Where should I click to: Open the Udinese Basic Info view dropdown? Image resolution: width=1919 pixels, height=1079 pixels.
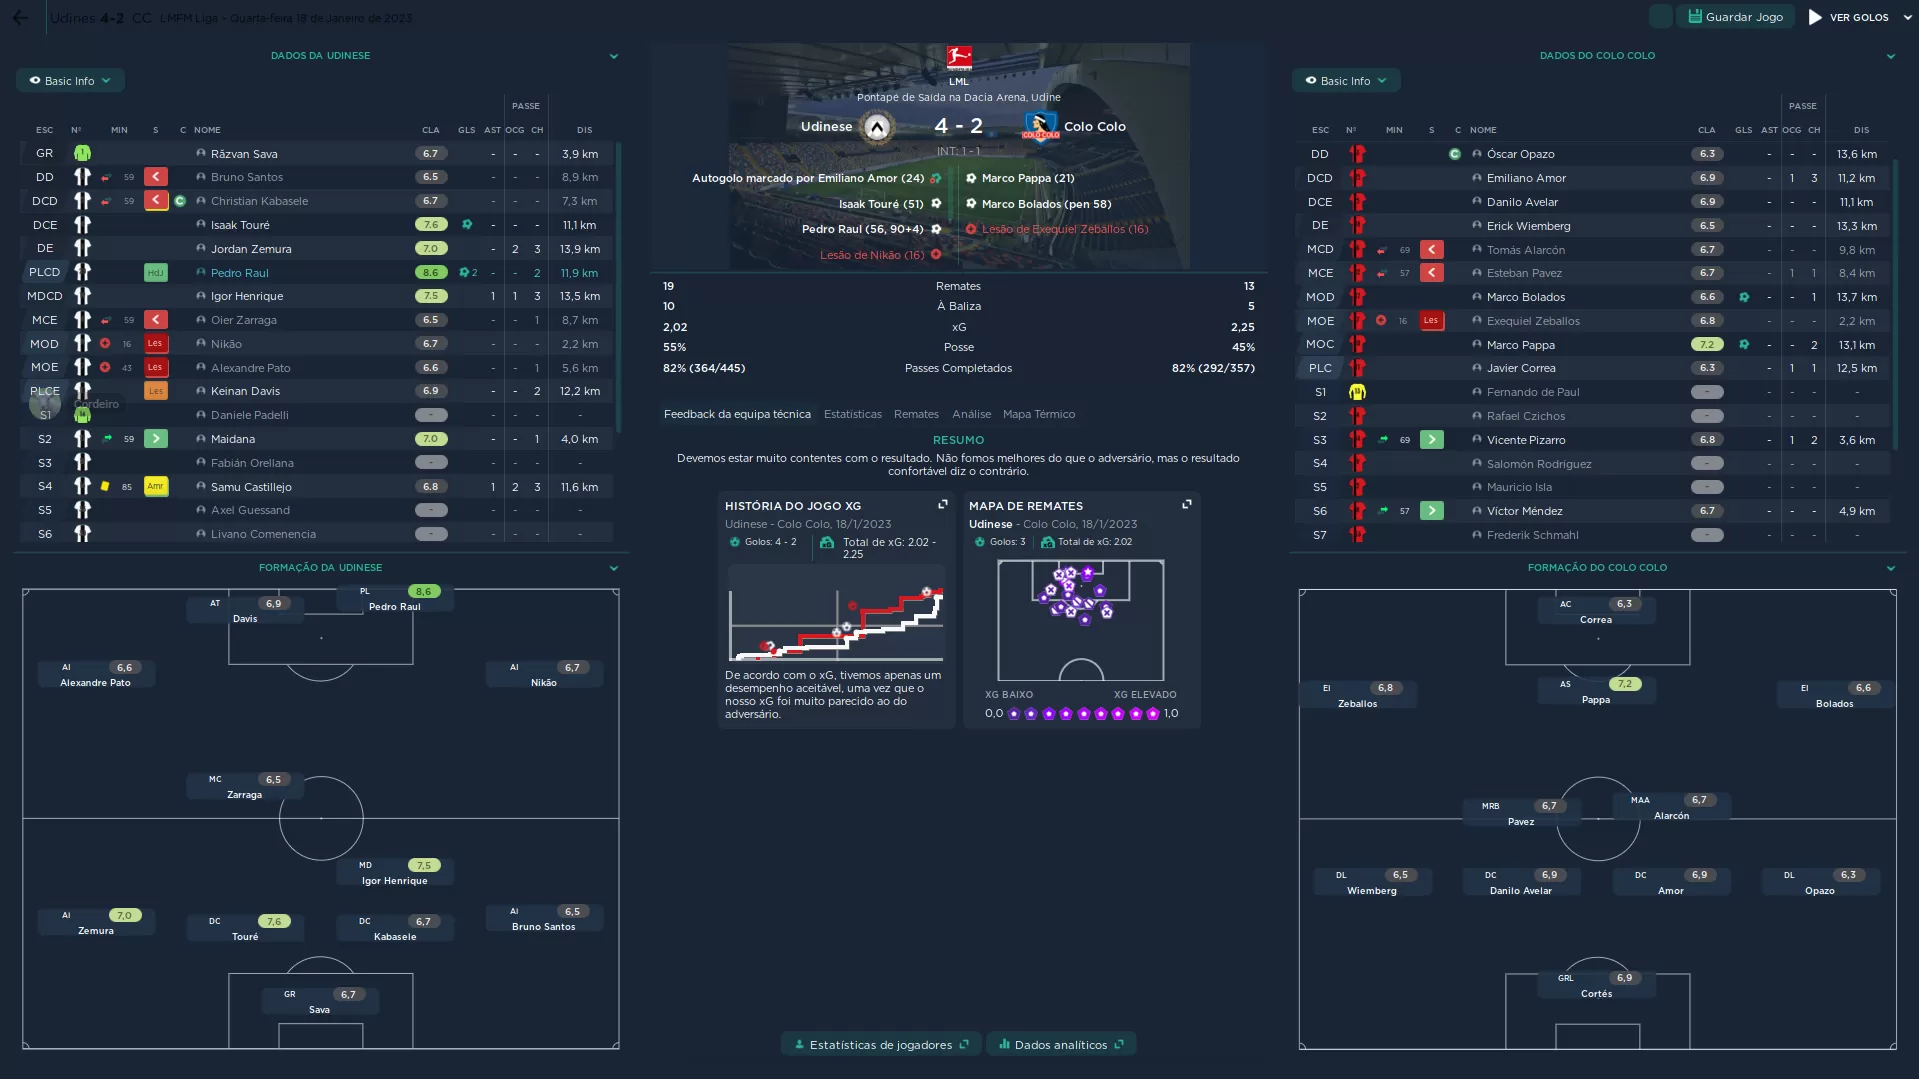tap(70, 81)
